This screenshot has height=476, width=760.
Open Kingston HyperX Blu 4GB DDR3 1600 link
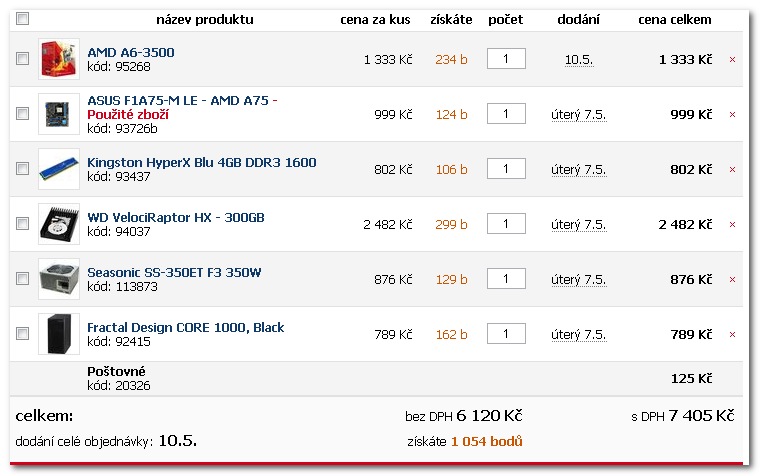click(202, 162)
